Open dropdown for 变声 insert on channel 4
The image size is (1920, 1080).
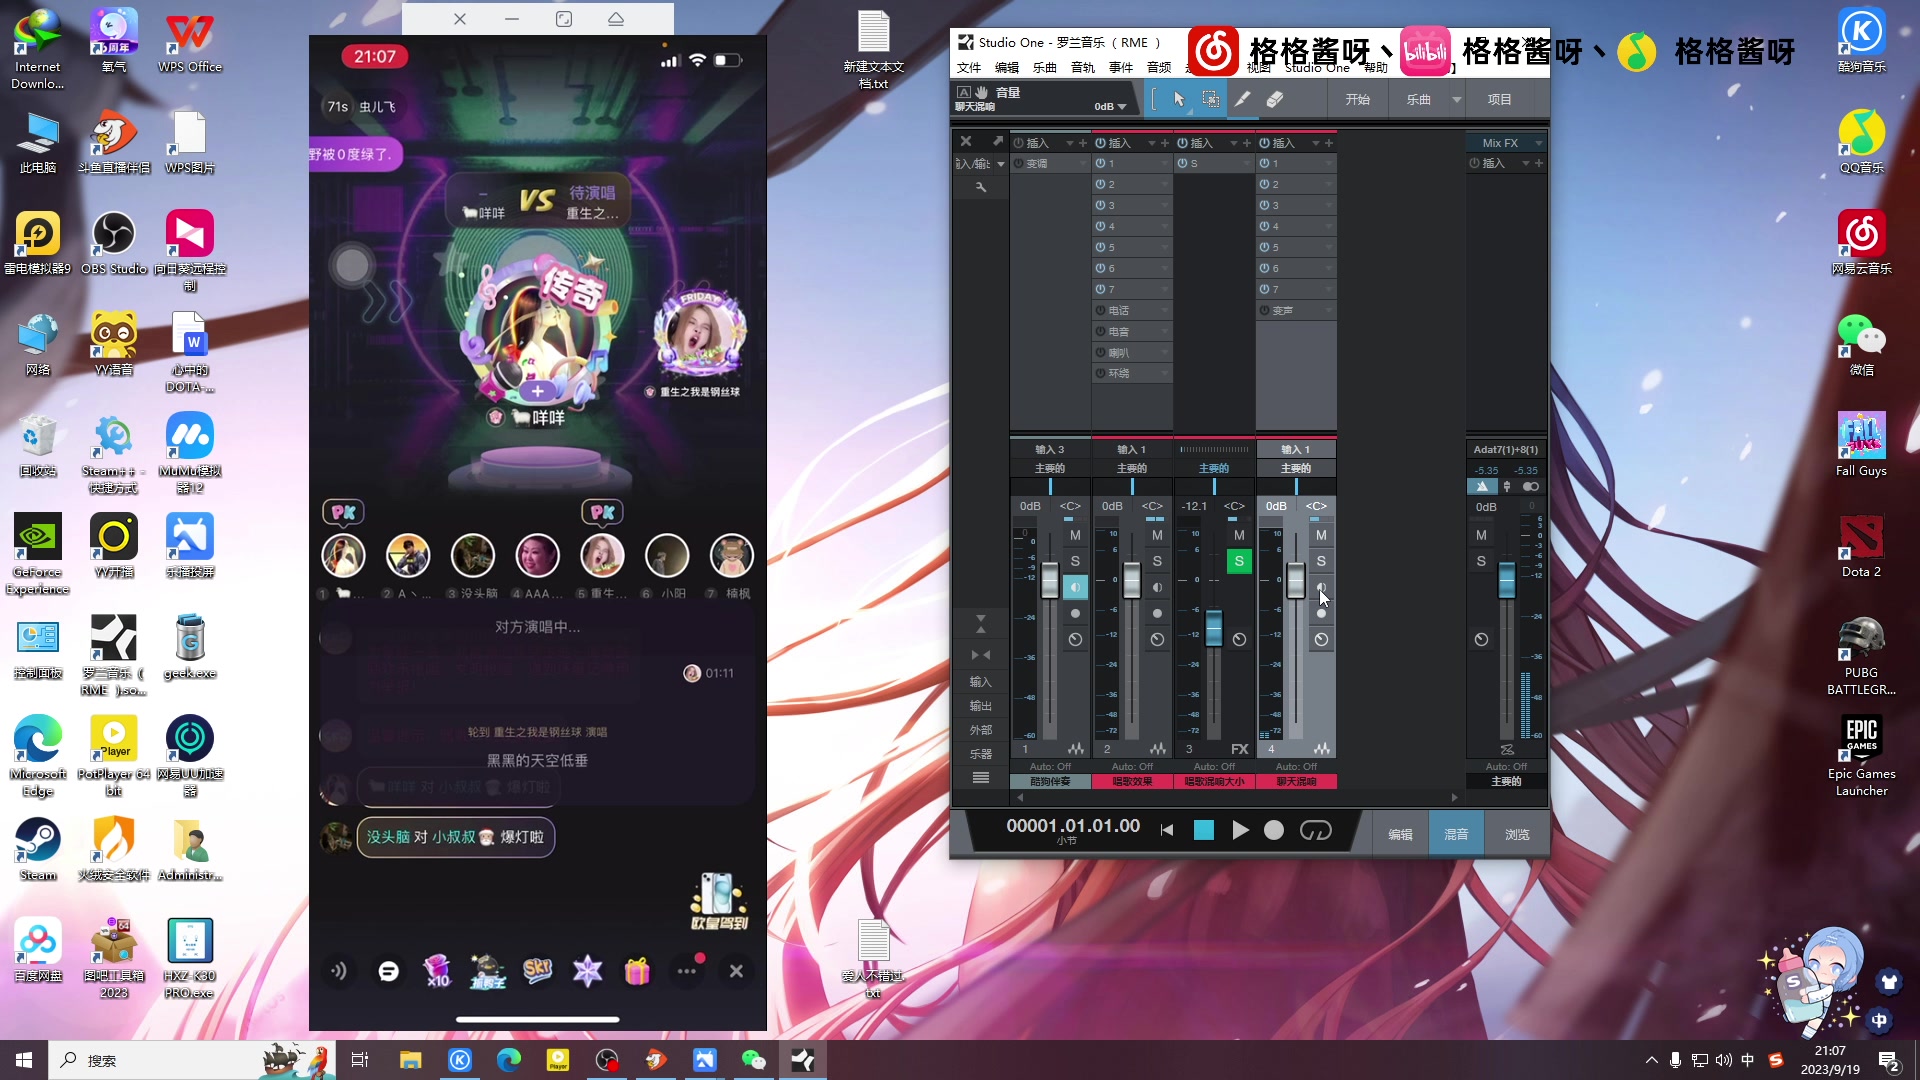point(1328,310)
